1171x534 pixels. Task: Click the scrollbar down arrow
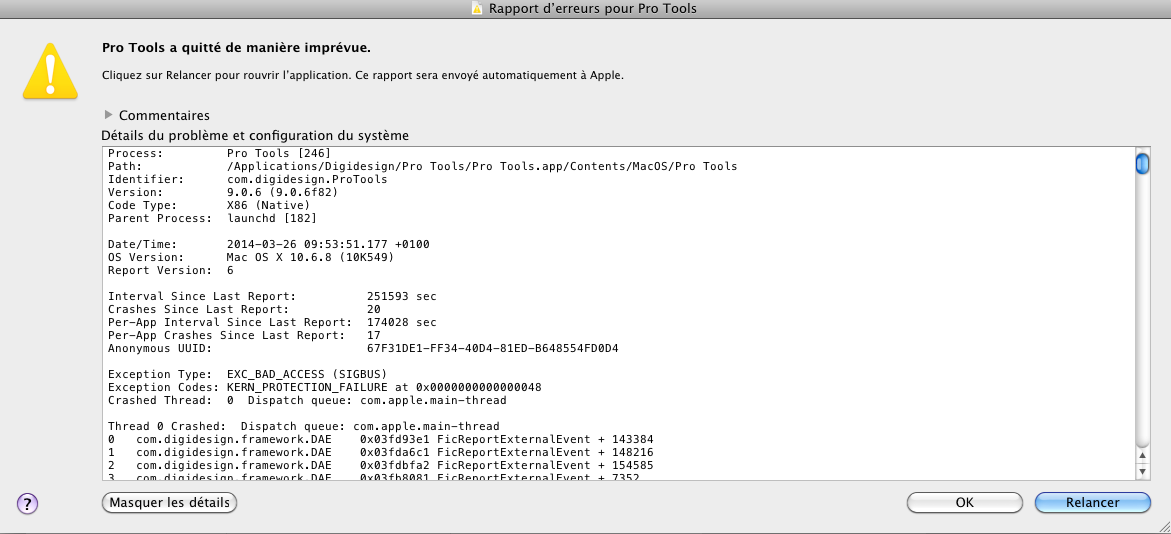1142,471
